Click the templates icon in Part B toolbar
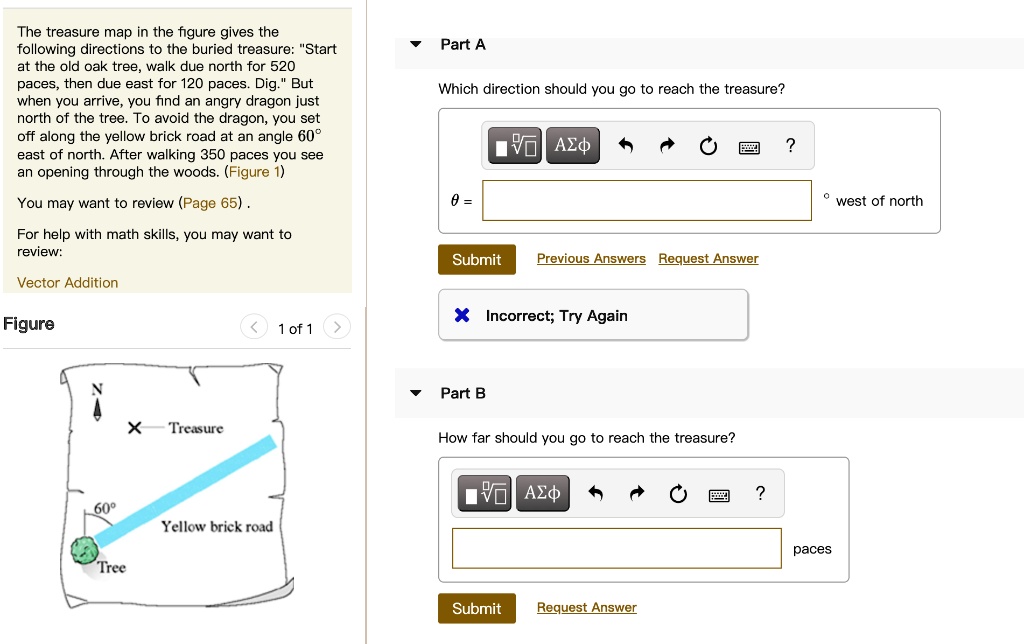Viewport: 1024px width, 644px height. [x=485, y=493]
